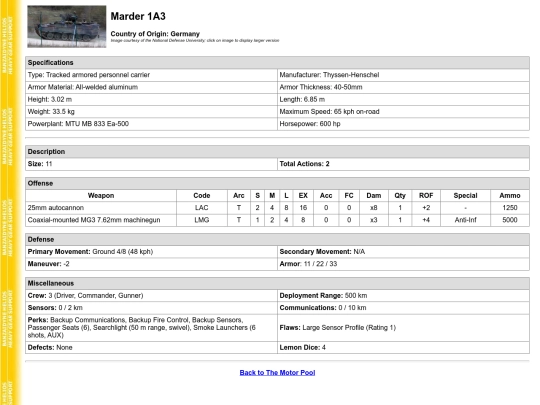Click Communications: 0 / 10 km cell
This screenshot has height=405, width=540.
point(403,308)
